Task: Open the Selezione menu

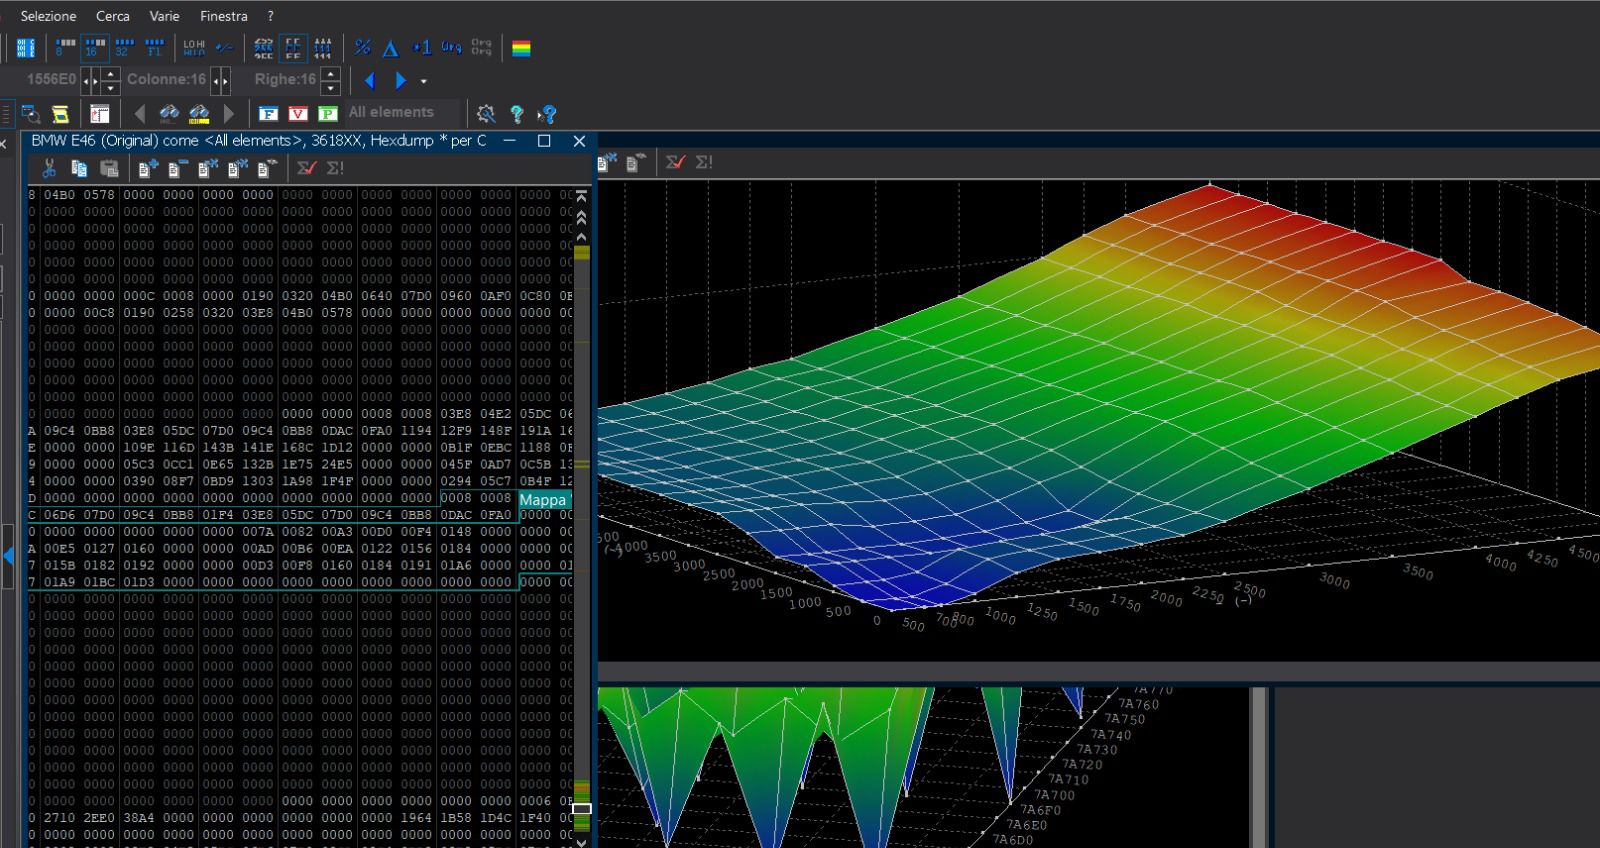Action: coord(48,16)
